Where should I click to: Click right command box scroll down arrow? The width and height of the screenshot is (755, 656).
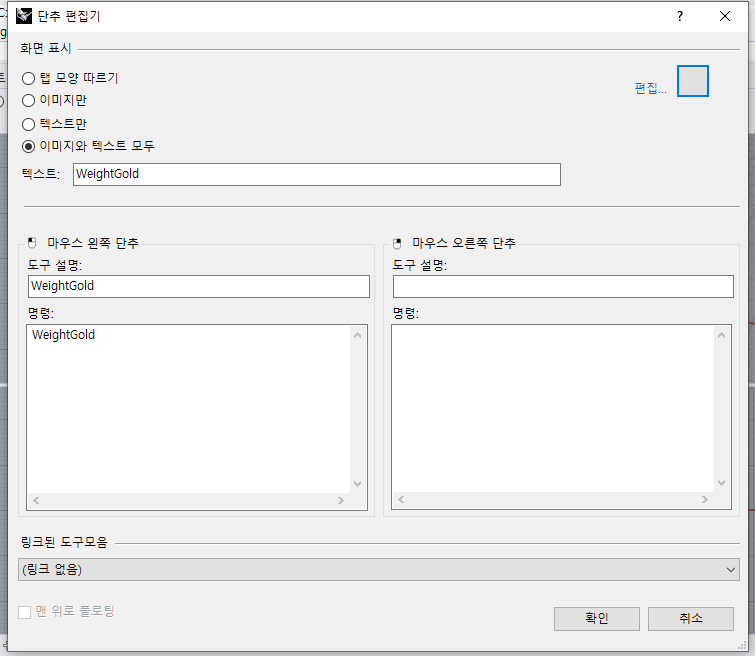pyautogui.click(x=721, y=483)
